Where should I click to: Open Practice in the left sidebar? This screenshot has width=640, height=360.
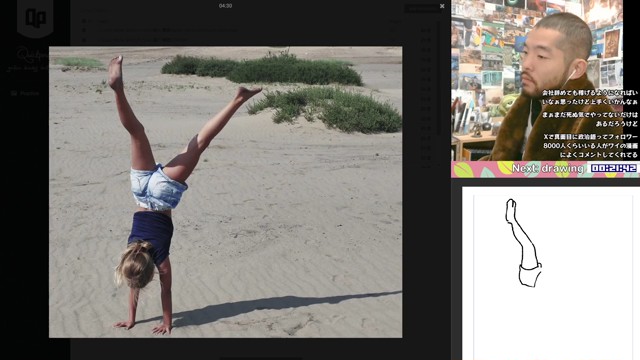pos(29,93)
